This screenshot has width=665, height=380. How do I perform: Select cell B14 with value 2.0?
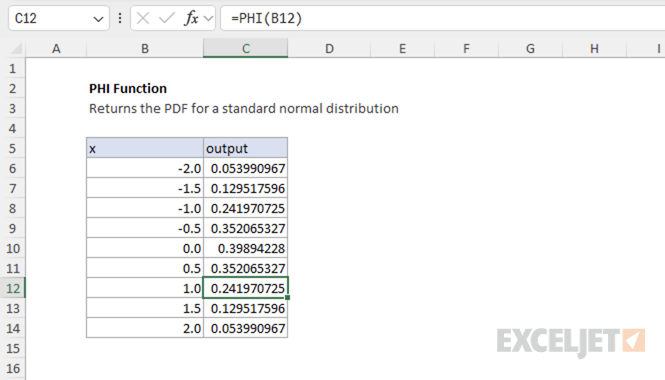coord(145,328)
